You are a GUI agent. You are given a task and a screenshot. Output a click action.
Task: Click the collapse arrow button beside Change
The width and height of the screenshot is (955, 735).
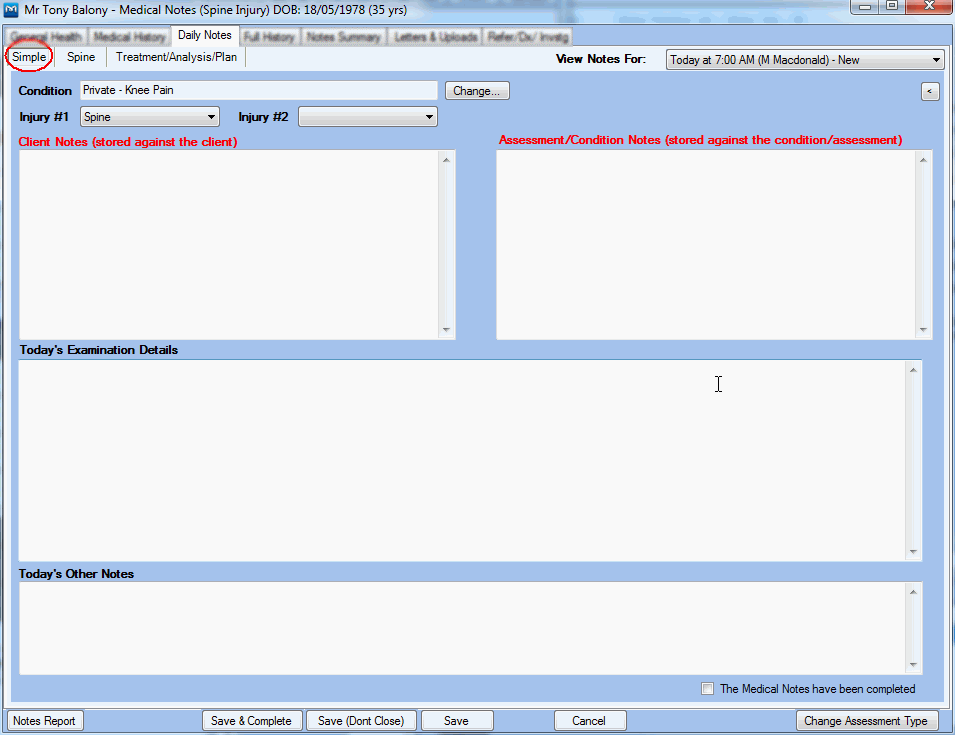pos(930,91)
